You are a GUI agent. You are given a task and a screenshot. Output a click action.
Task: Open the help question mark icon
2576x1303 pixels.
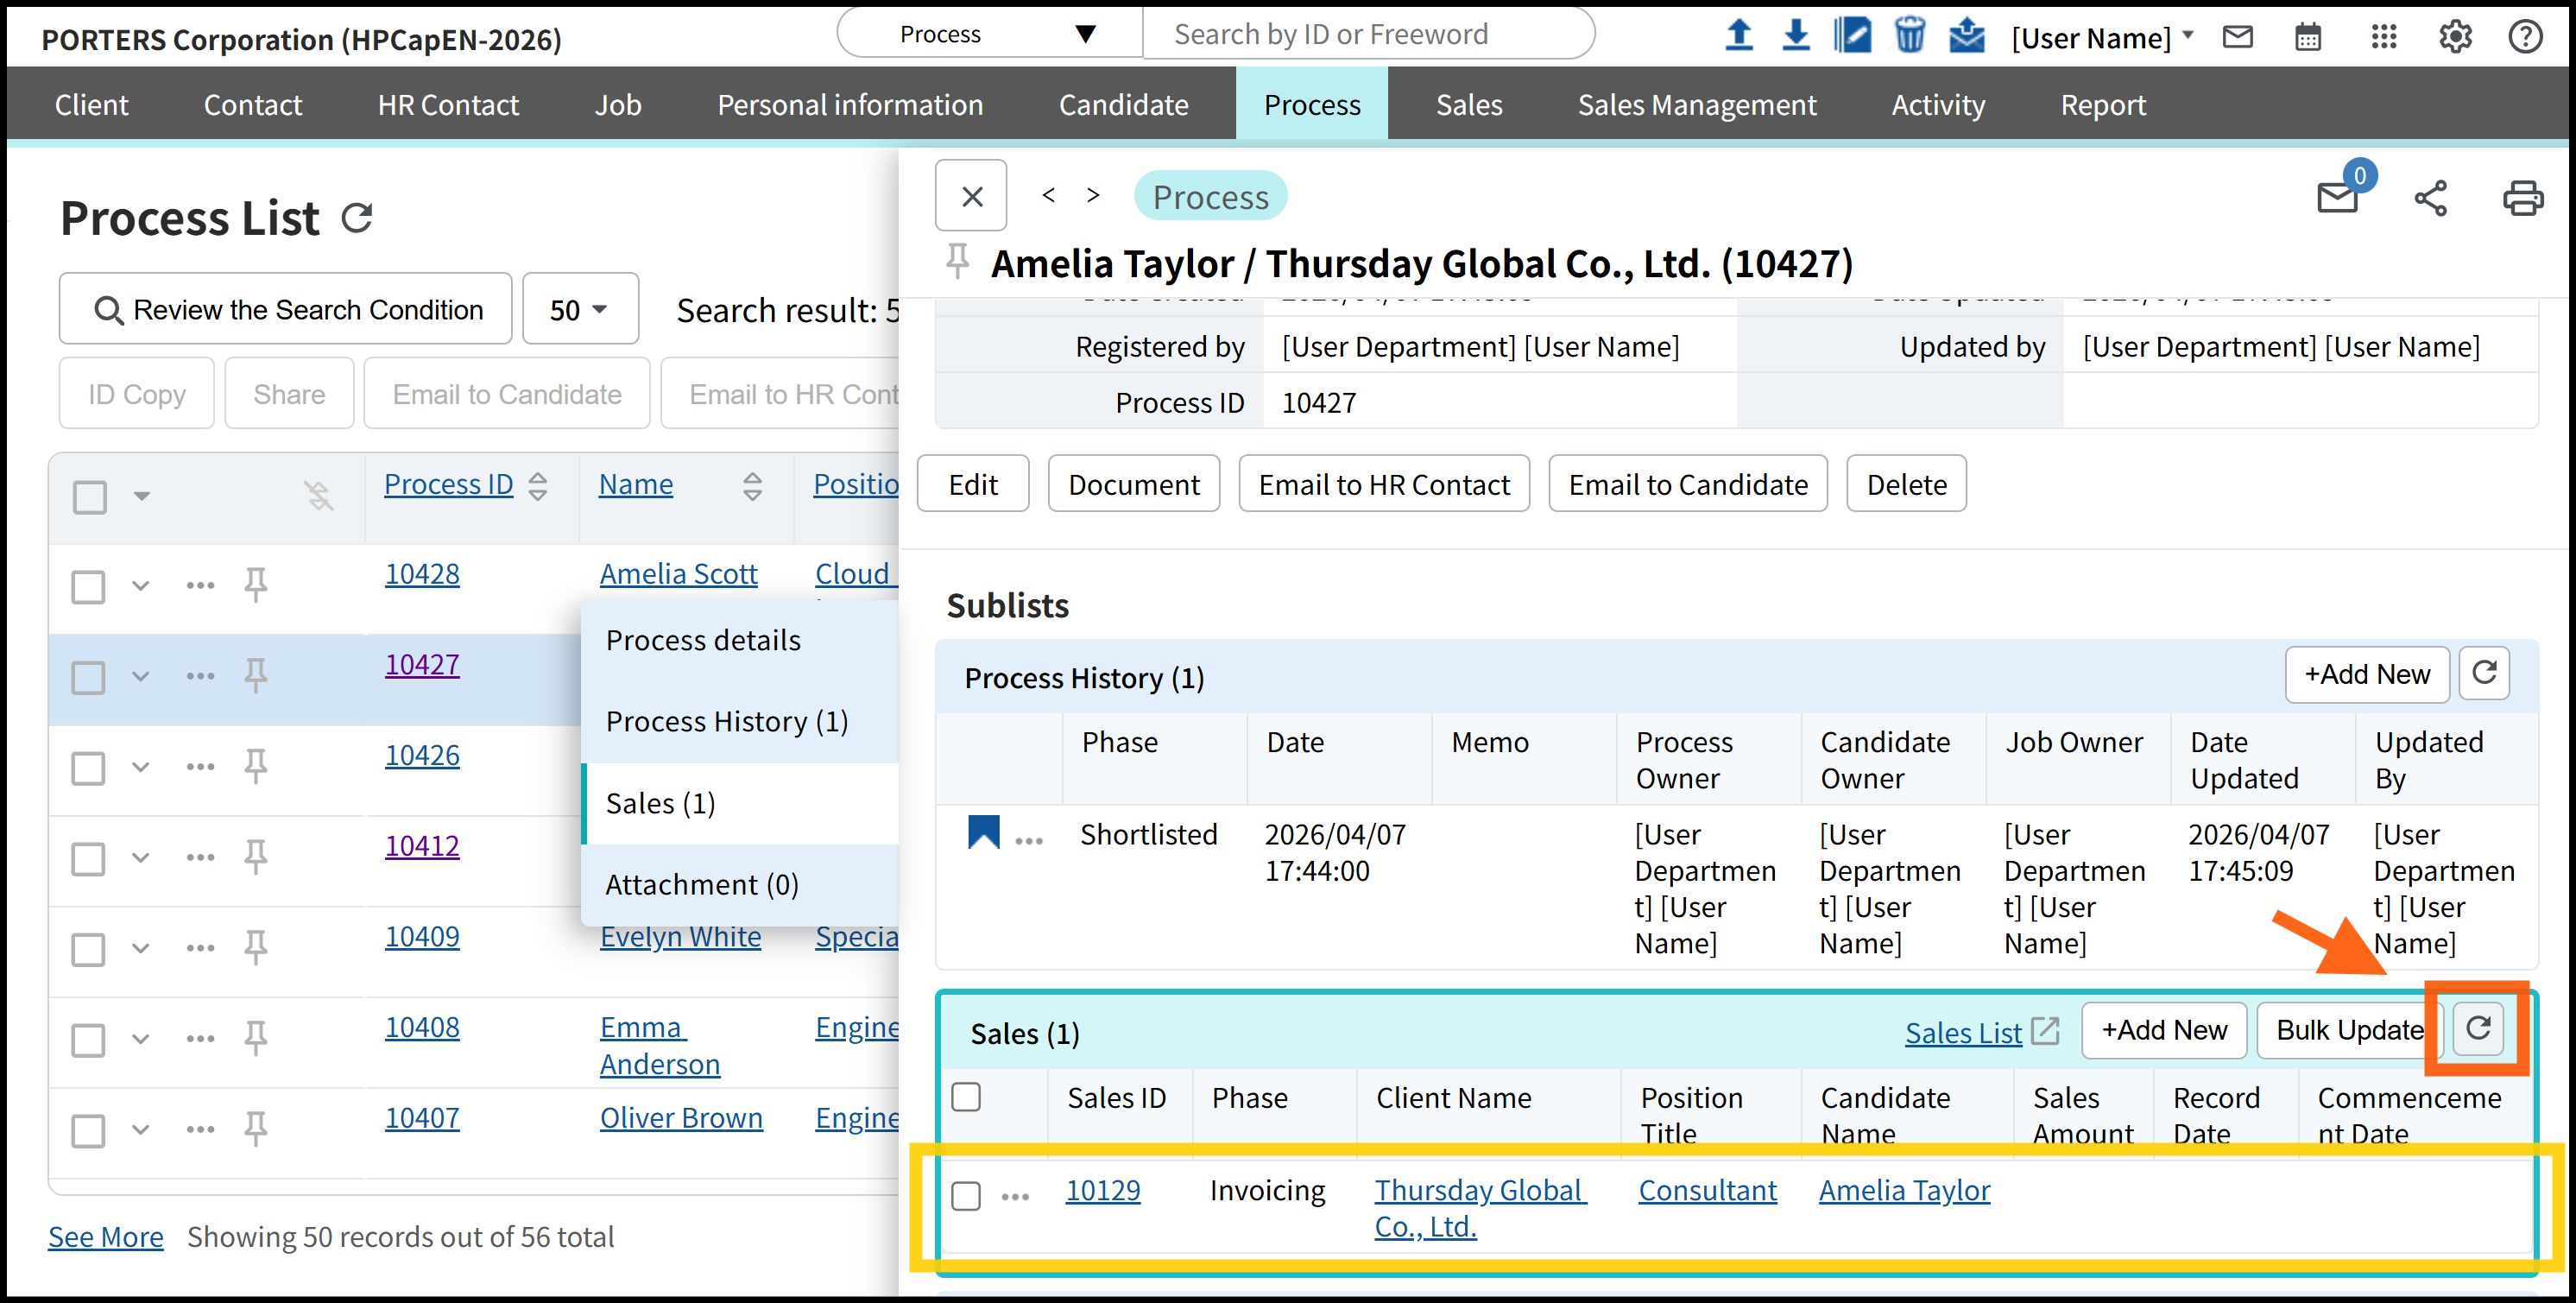(2525, 38)
